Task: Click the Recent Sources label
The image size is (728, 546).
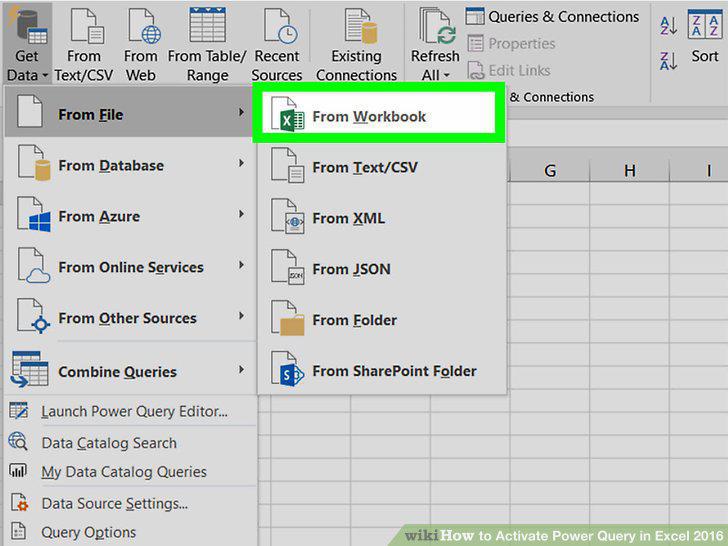Action: [x=277, y=65]
